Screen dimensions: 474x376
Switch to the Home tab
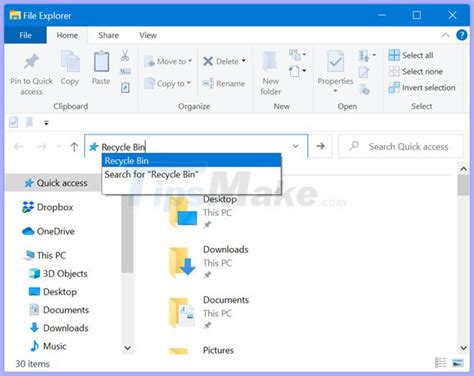pos(67,35)
